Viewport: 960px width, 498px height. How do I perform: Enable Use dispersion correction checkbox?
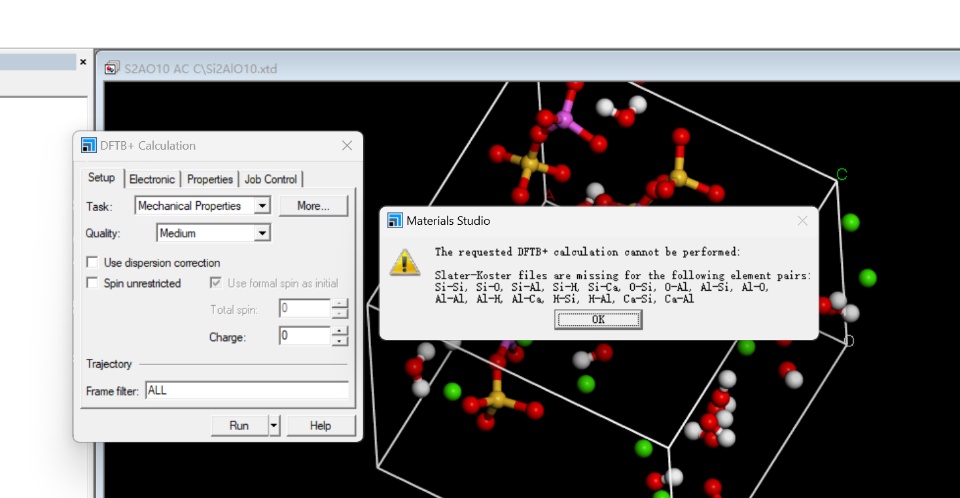(x=92, y=262)
